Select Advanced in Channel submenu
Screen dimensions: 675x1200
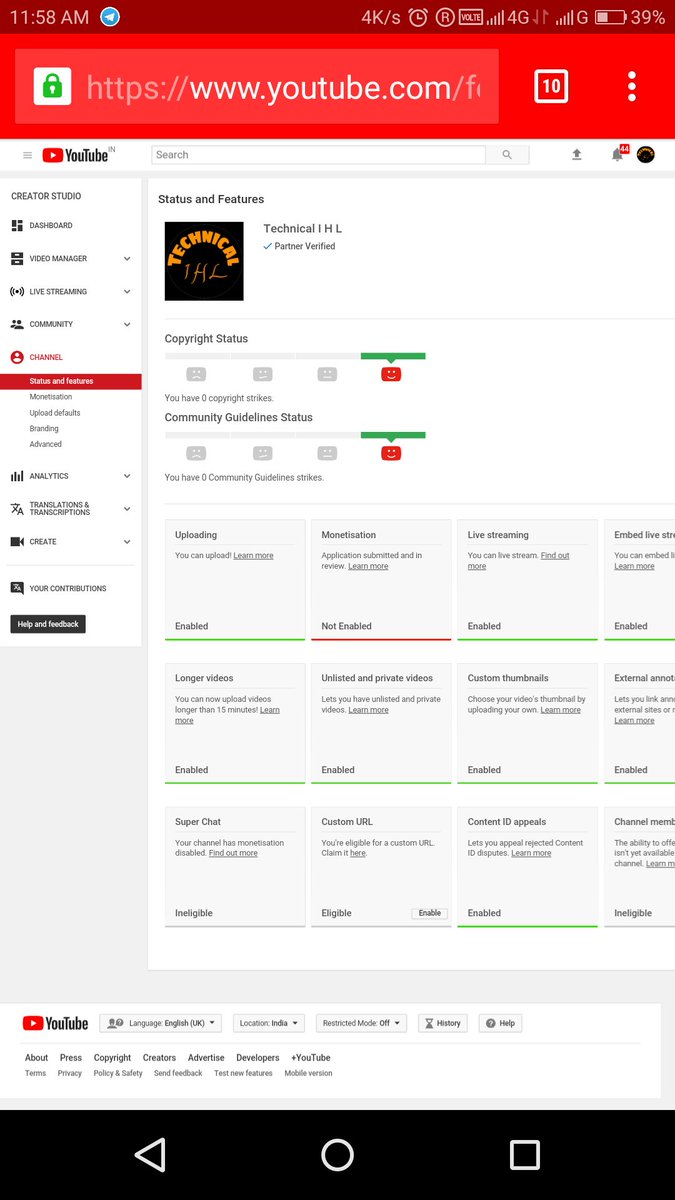(45, 444)
